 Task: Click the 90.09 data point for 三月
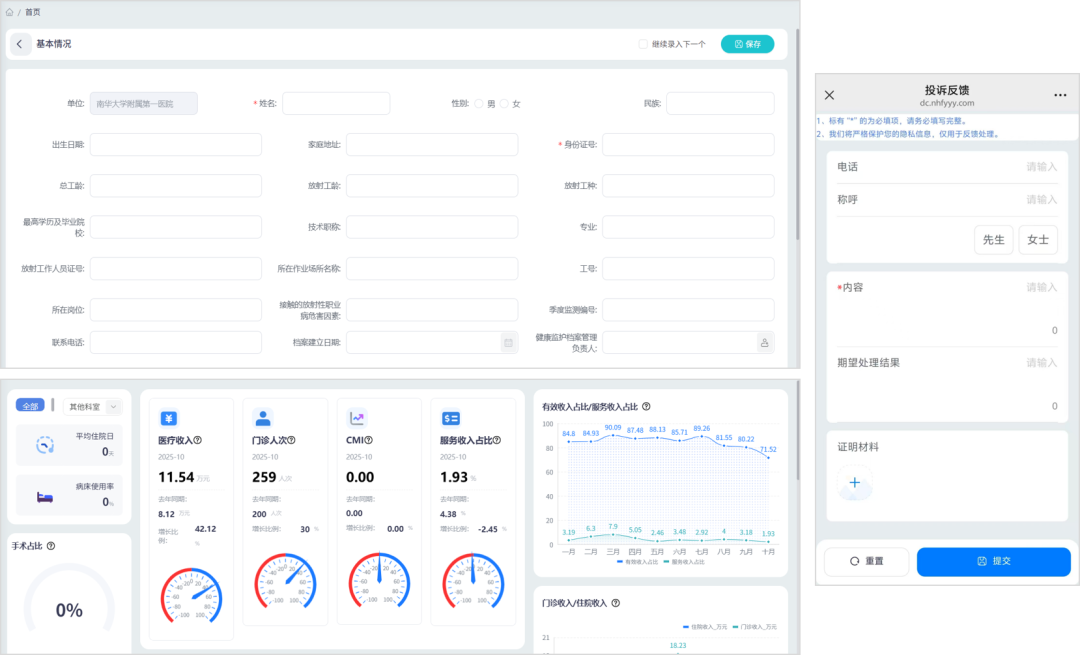point(613,435)
